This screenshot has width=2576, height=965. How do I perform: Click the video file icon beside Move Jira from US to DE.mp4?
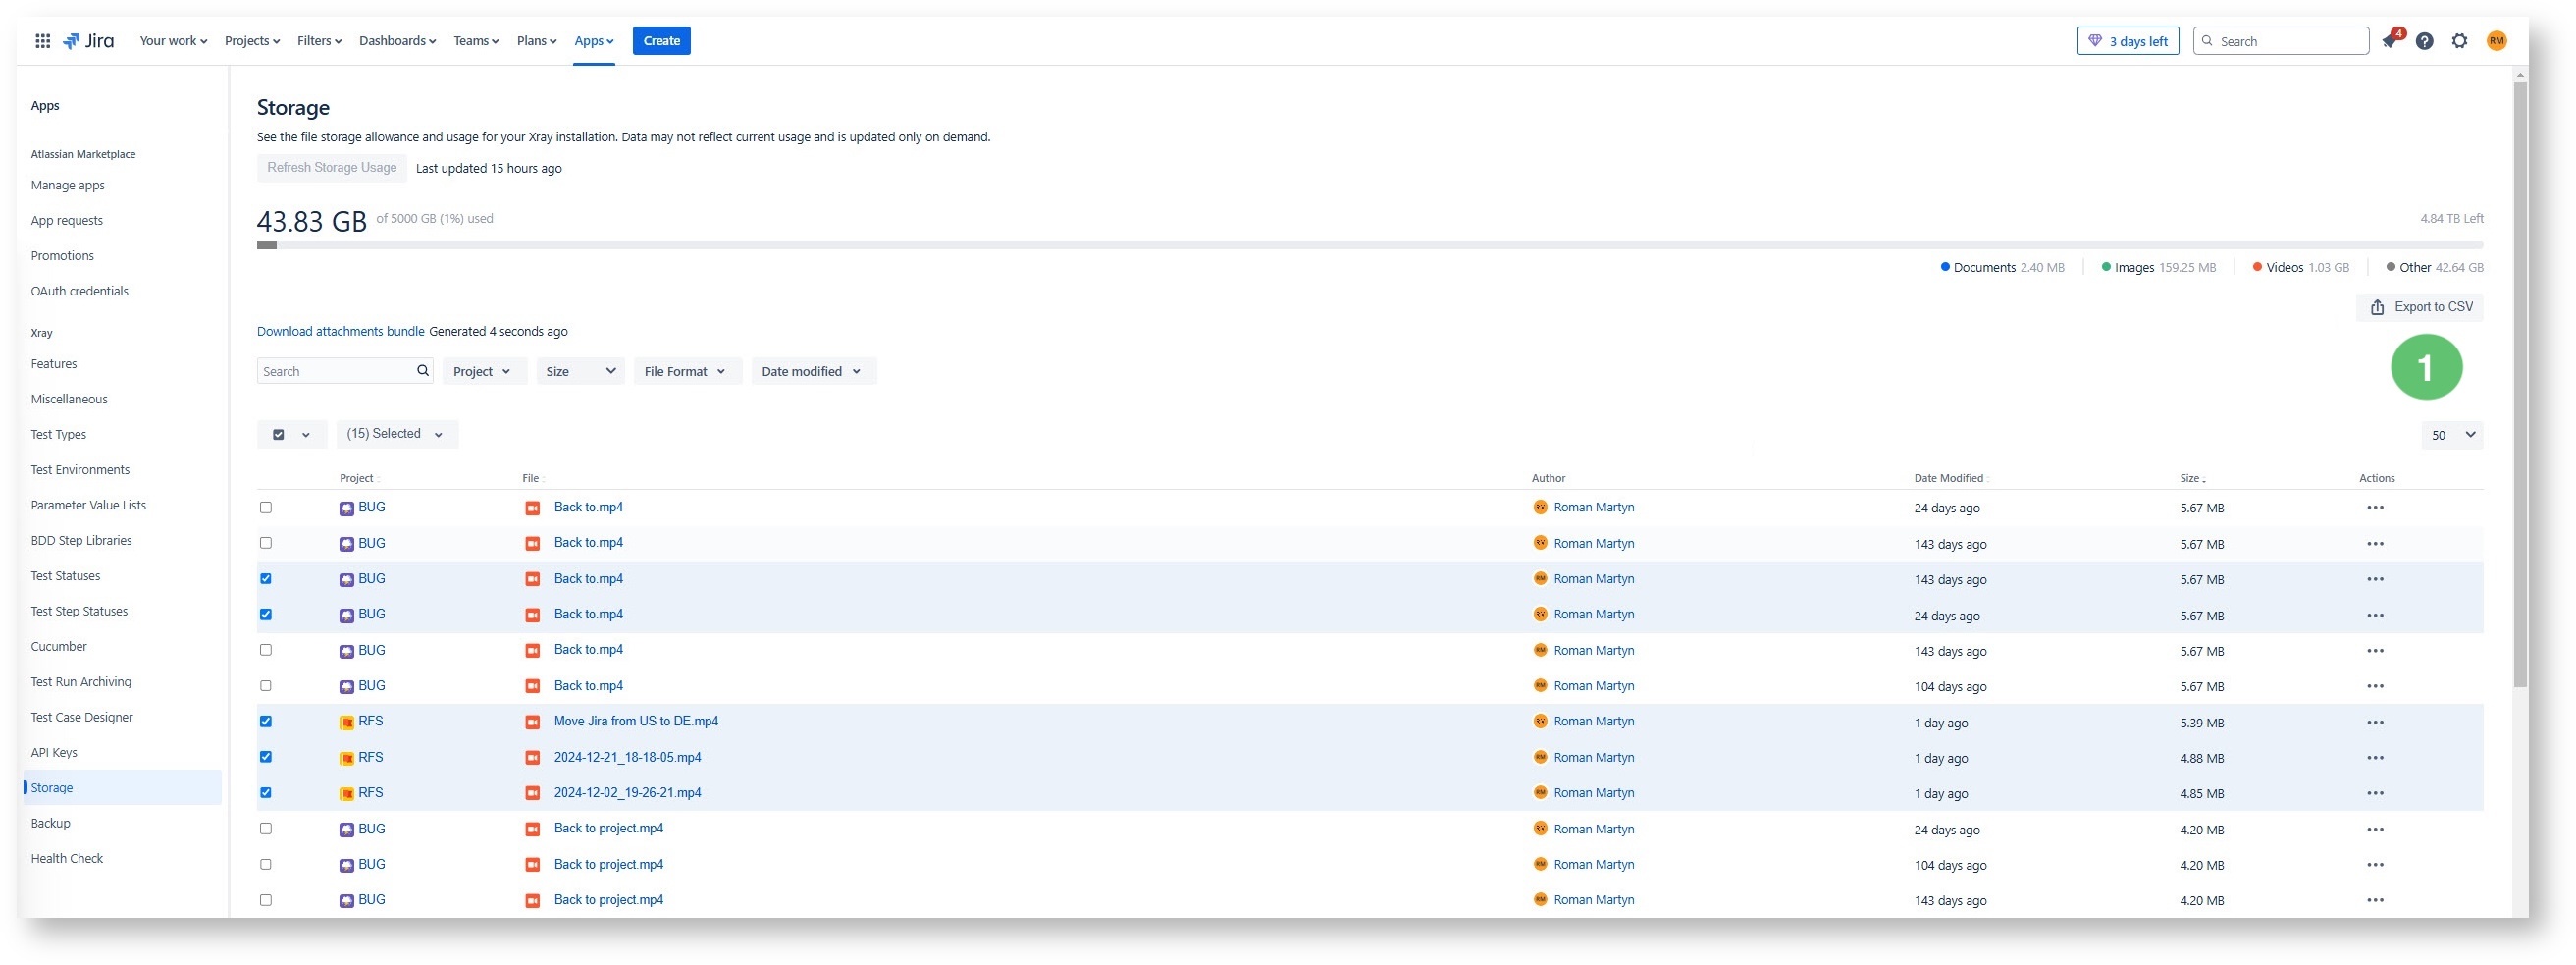click(x=532, y=722)
